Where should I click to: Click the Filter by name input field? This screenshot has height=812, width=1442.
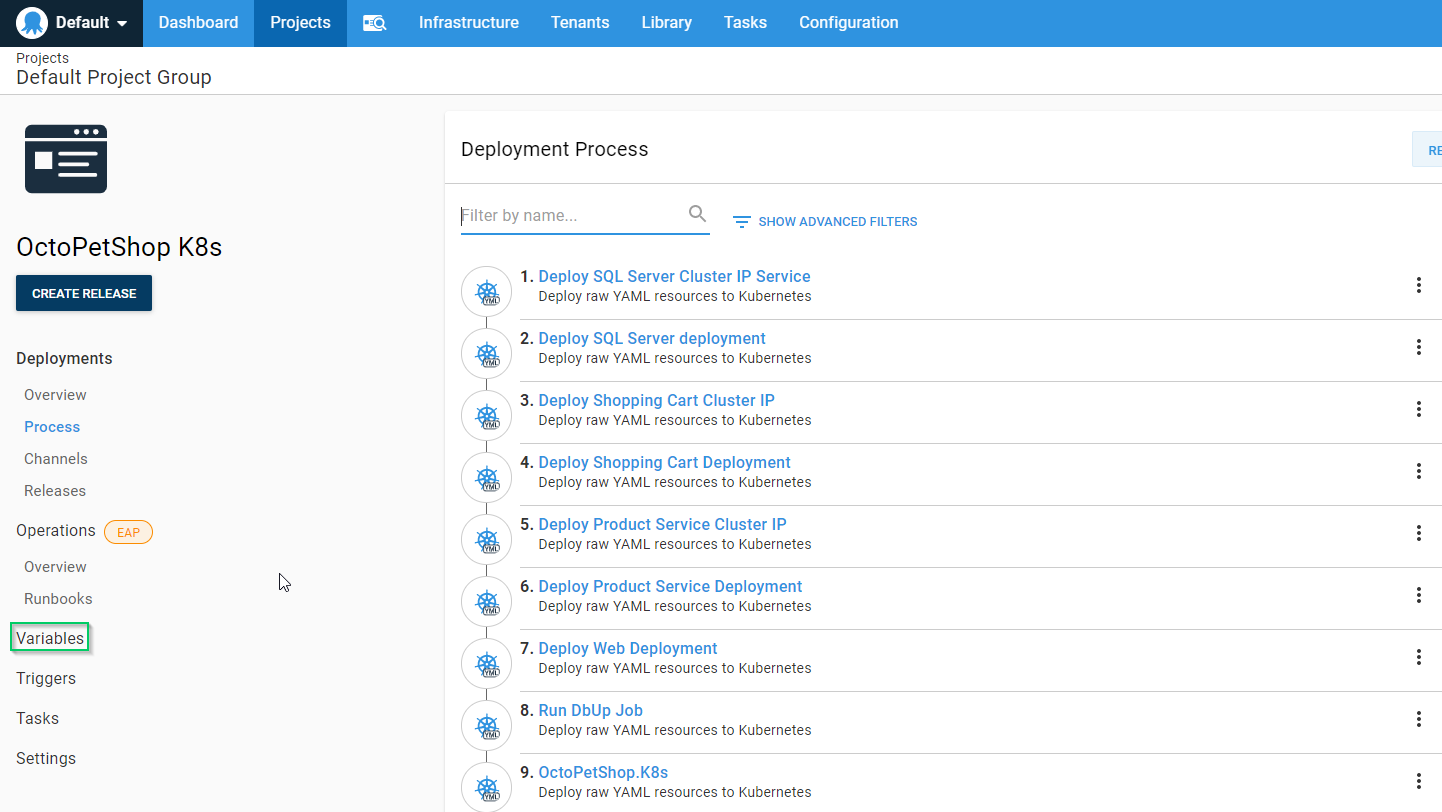570,216
